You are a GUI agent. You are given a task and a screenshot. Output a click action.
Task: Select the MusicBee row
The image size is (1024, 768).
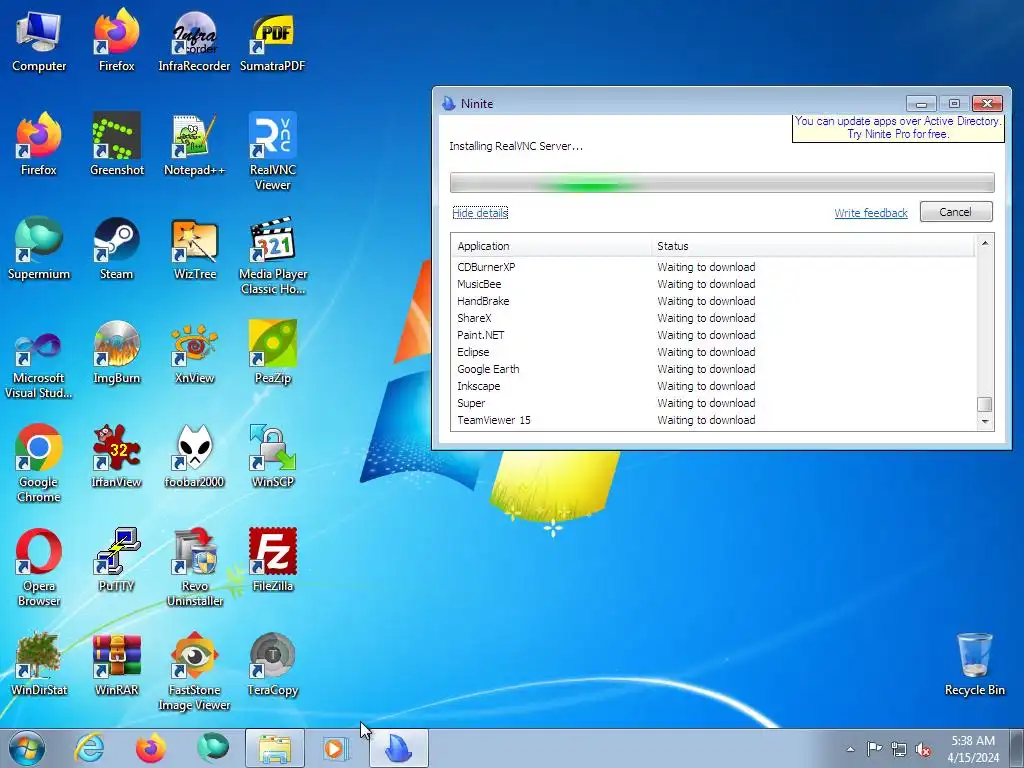[x=713, y=284]
